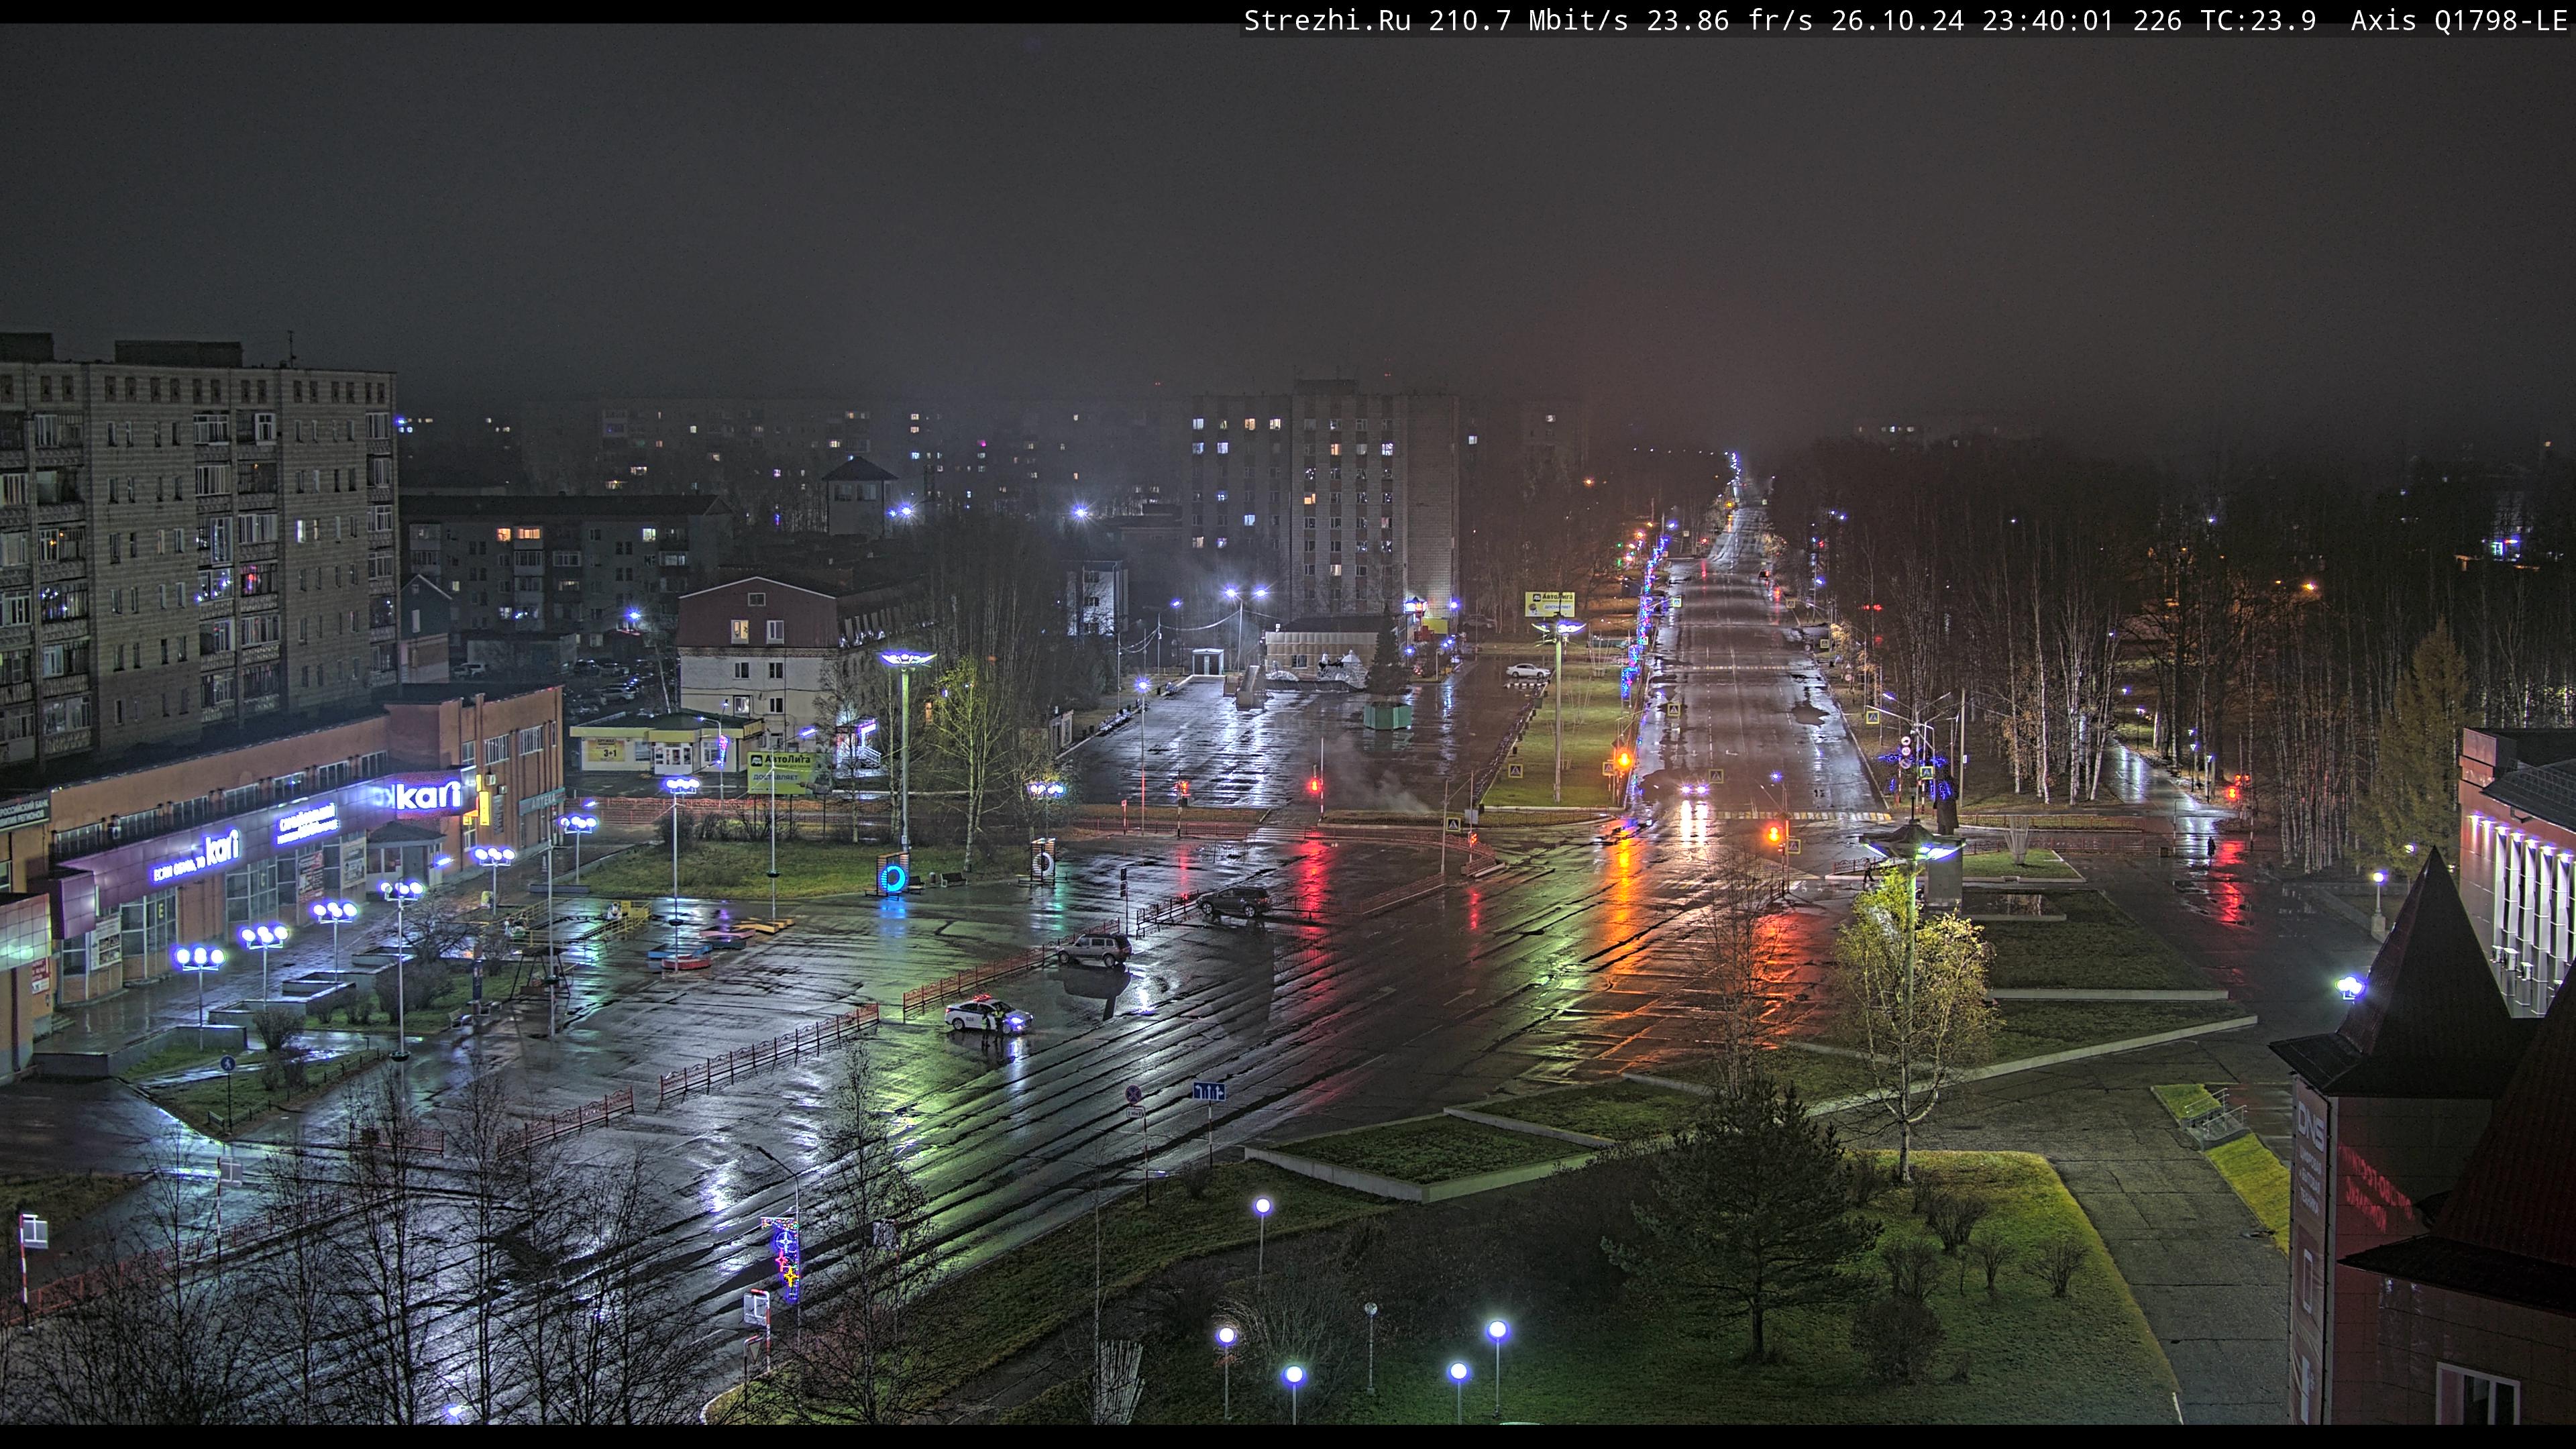Click the blue lane-direction road sign
Viewport: 2576px width, 1449px height.
tap(1209, 1091)
